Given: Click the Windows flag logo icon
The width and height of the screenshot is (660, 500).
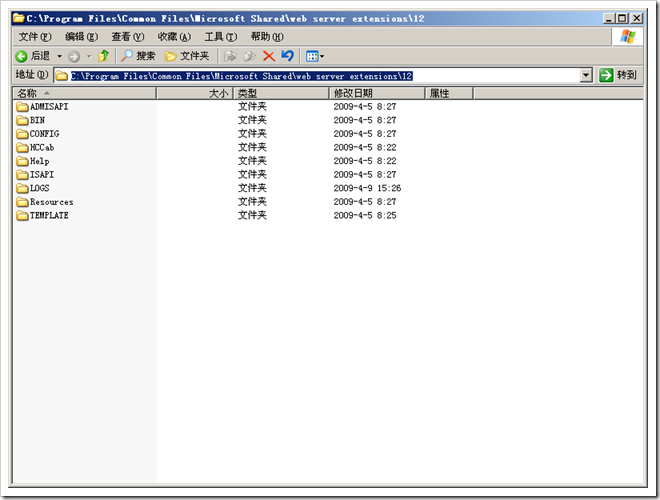Looking at the screenshot, I should (x=627, y=37).
